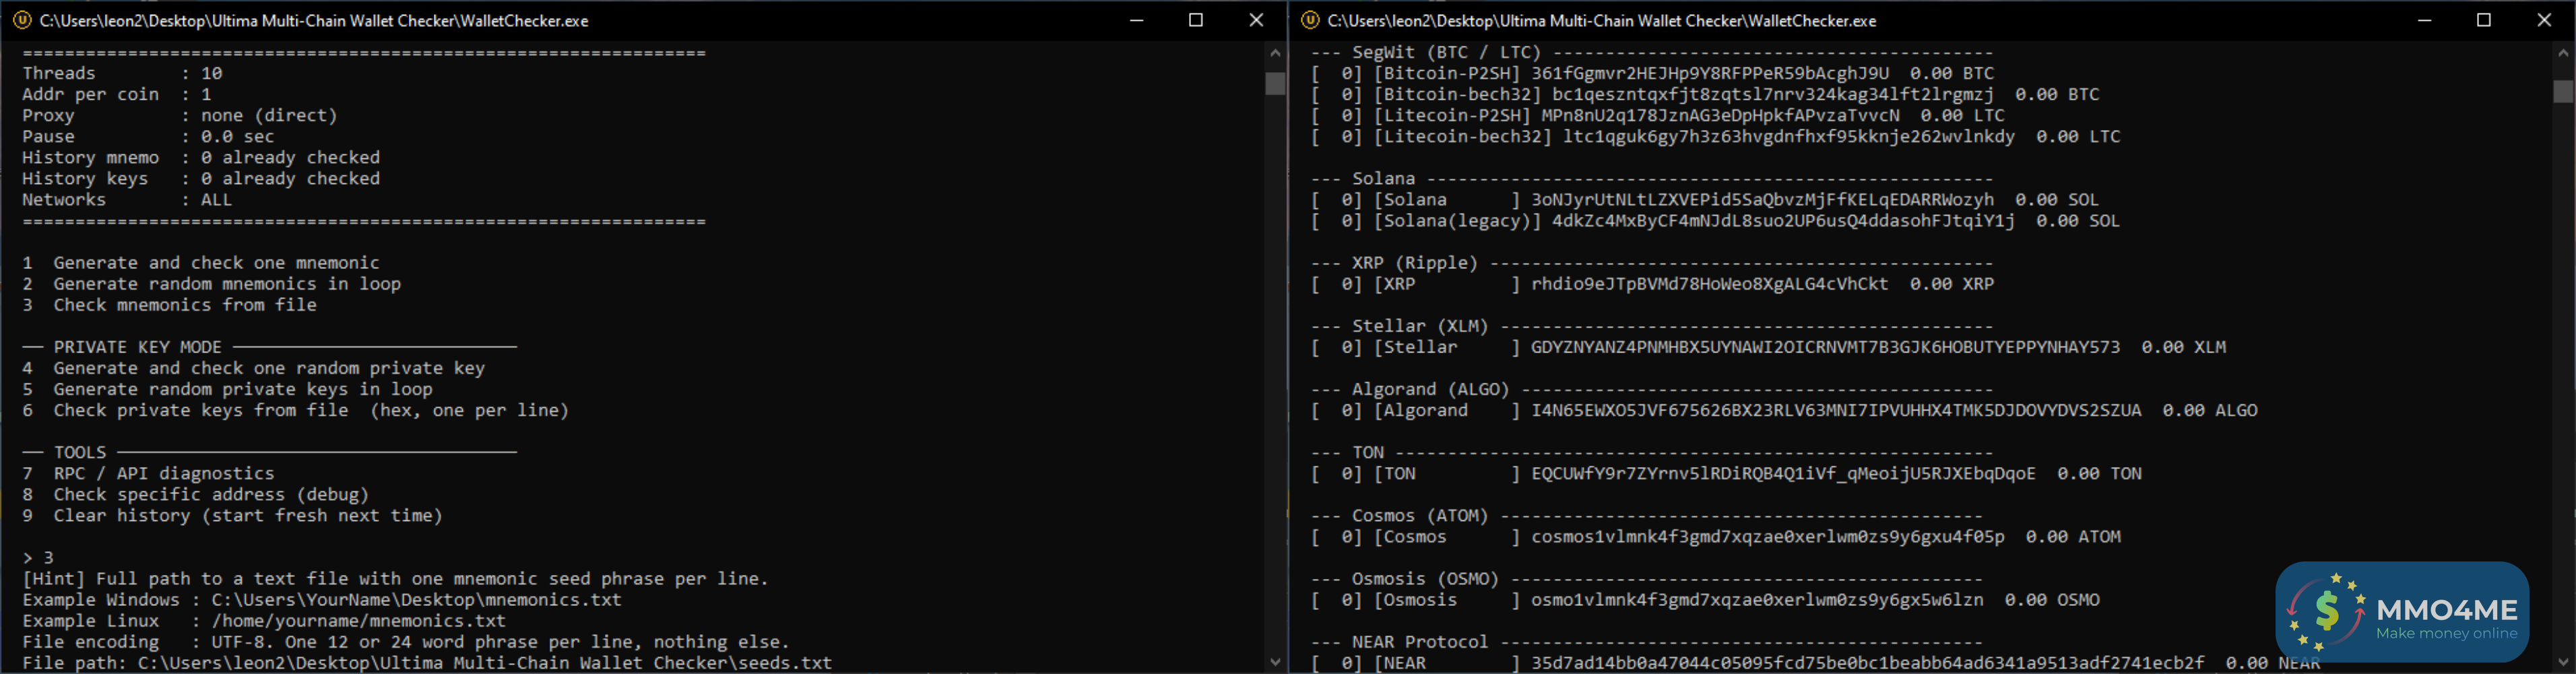Close the right WalletChecker console window
Image resolution: width=2576 pixels, height=674 pixels.
pyautogui.click(x=2544, y=20)
